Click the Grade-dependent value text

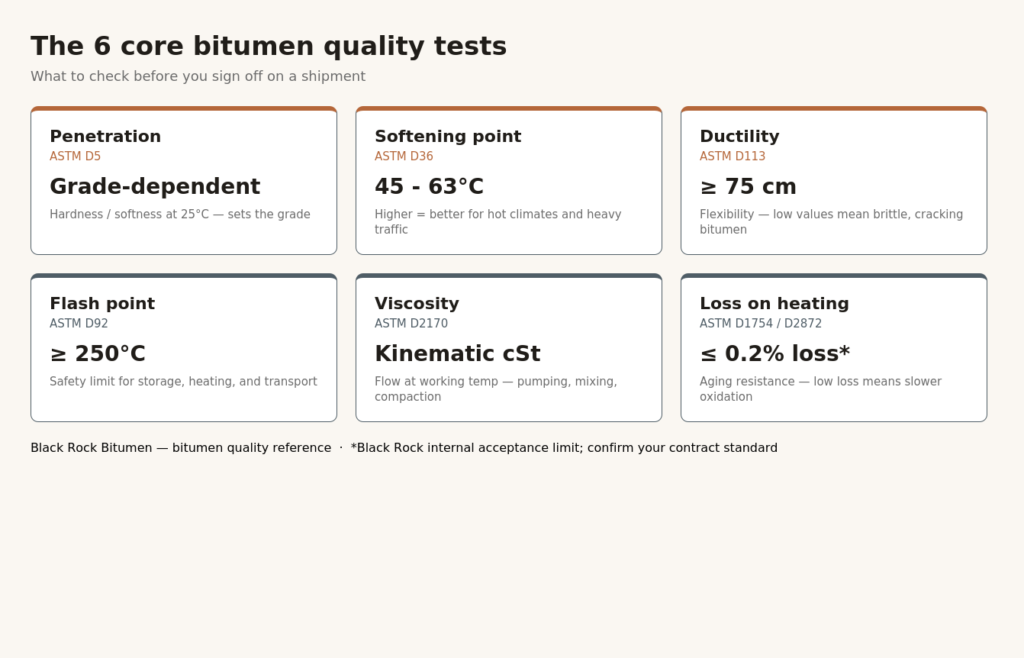coord(155,187)
